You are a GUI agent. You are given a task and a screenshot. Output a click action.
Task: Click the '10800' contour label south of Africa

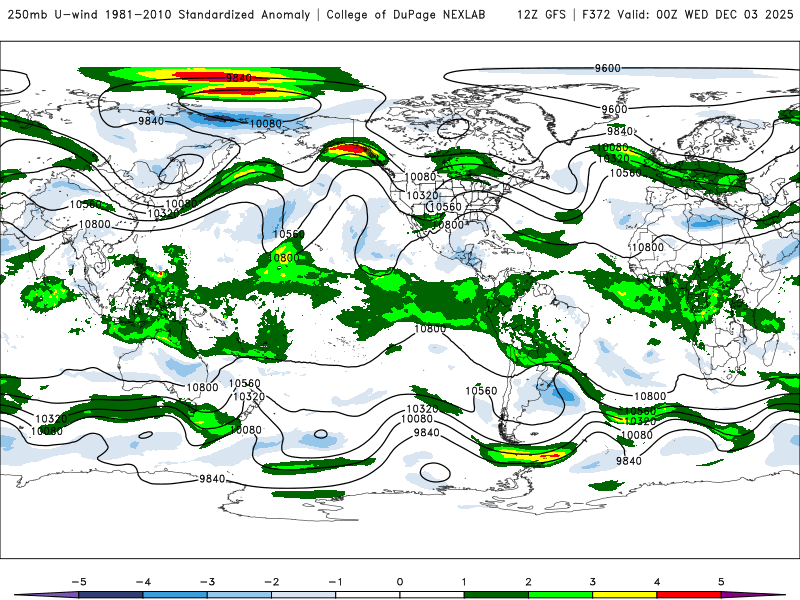tap(650, 396)
